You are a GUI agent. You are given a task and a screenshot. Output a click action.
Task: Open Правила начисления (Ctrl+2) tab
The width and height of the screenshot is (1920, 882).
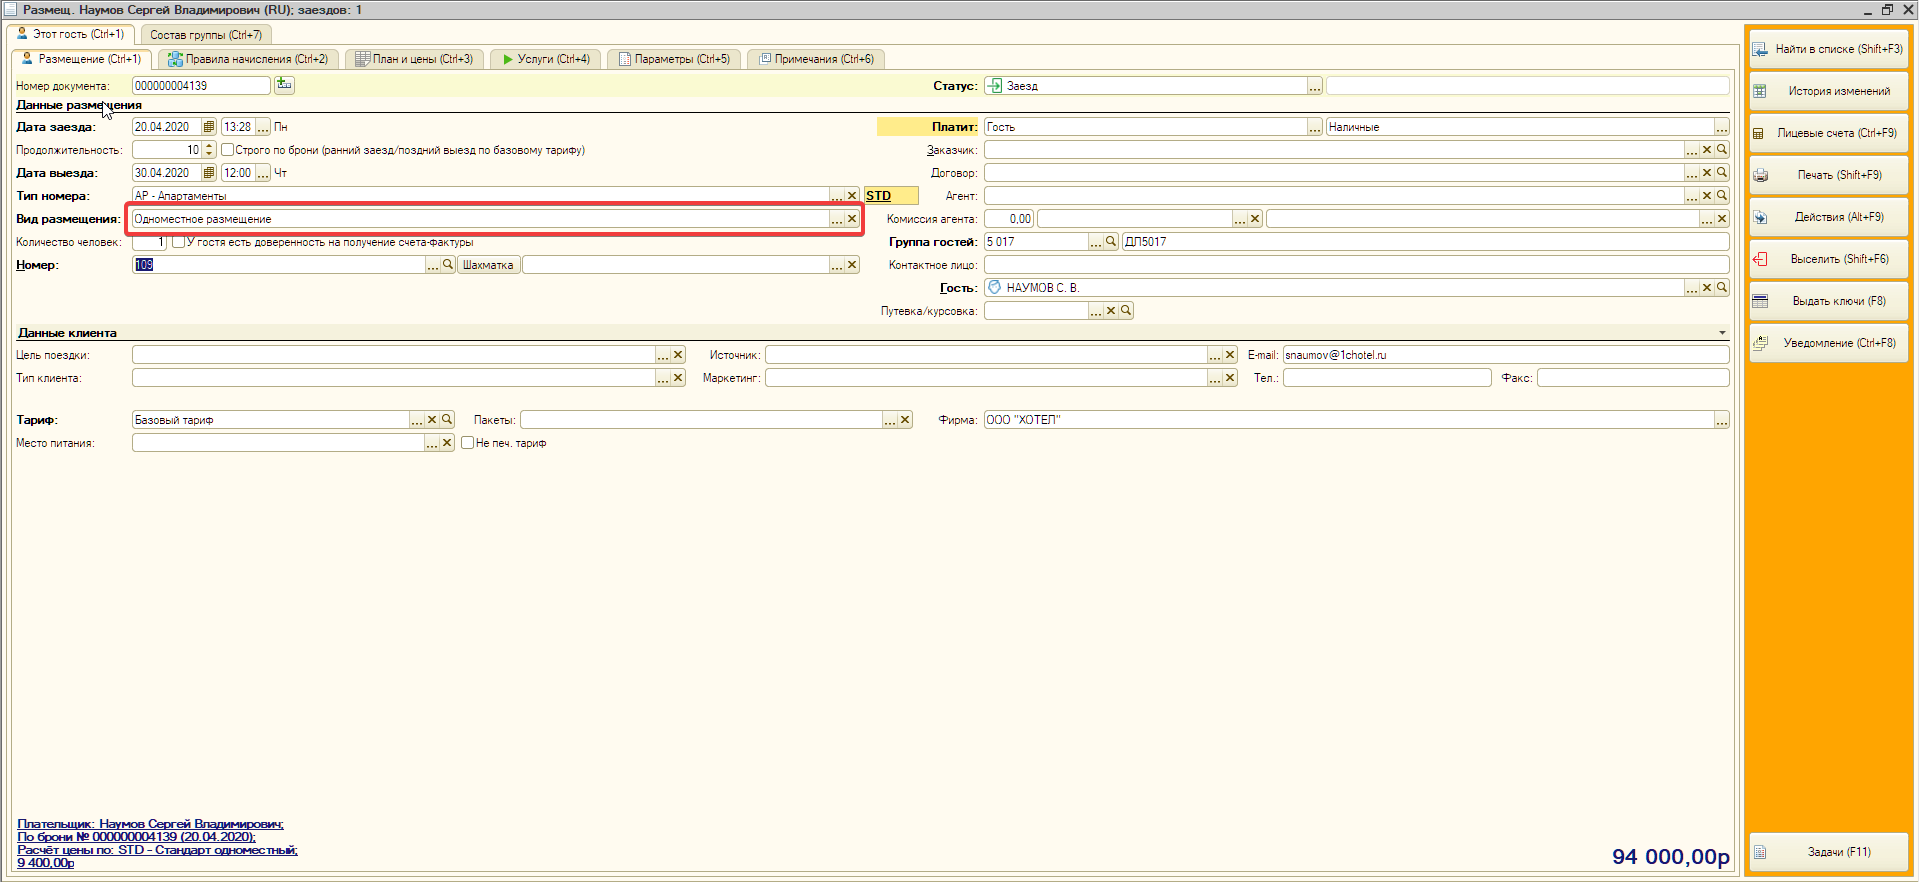click(x=248, y=59)
